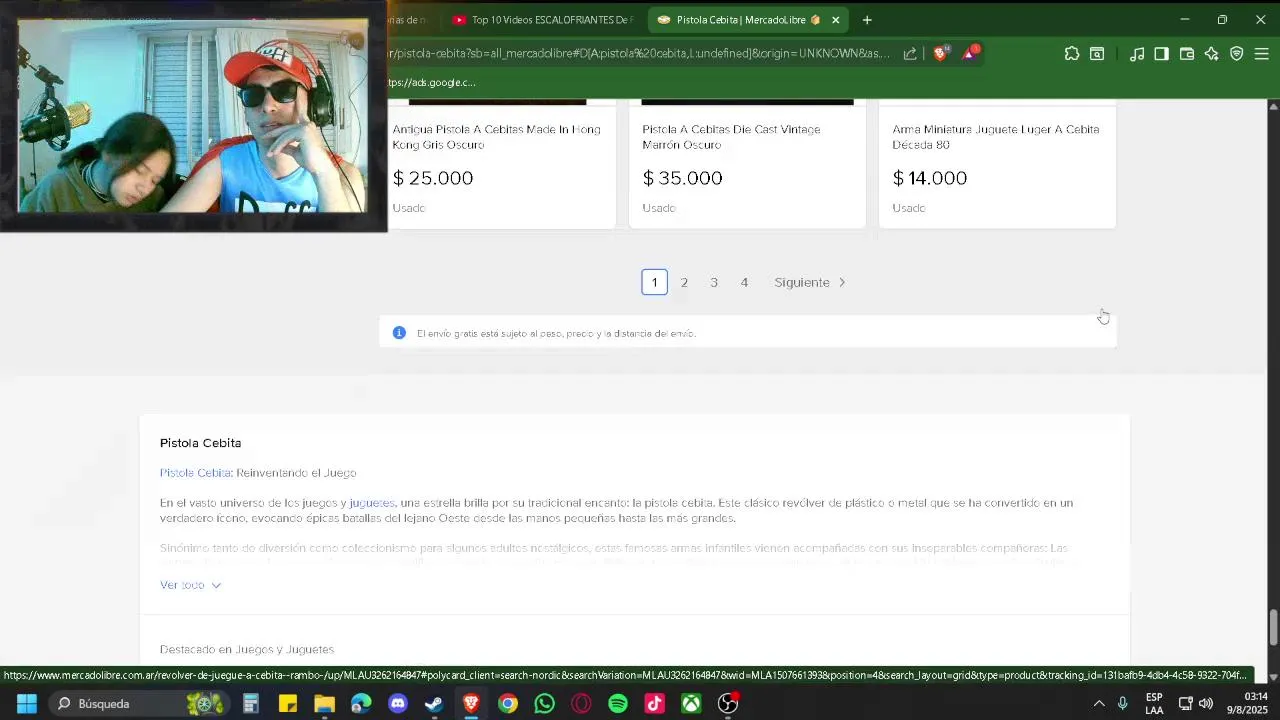1280x720 pixels.
Task: Click the Brave VPN shield icon
Action: 1237,54
